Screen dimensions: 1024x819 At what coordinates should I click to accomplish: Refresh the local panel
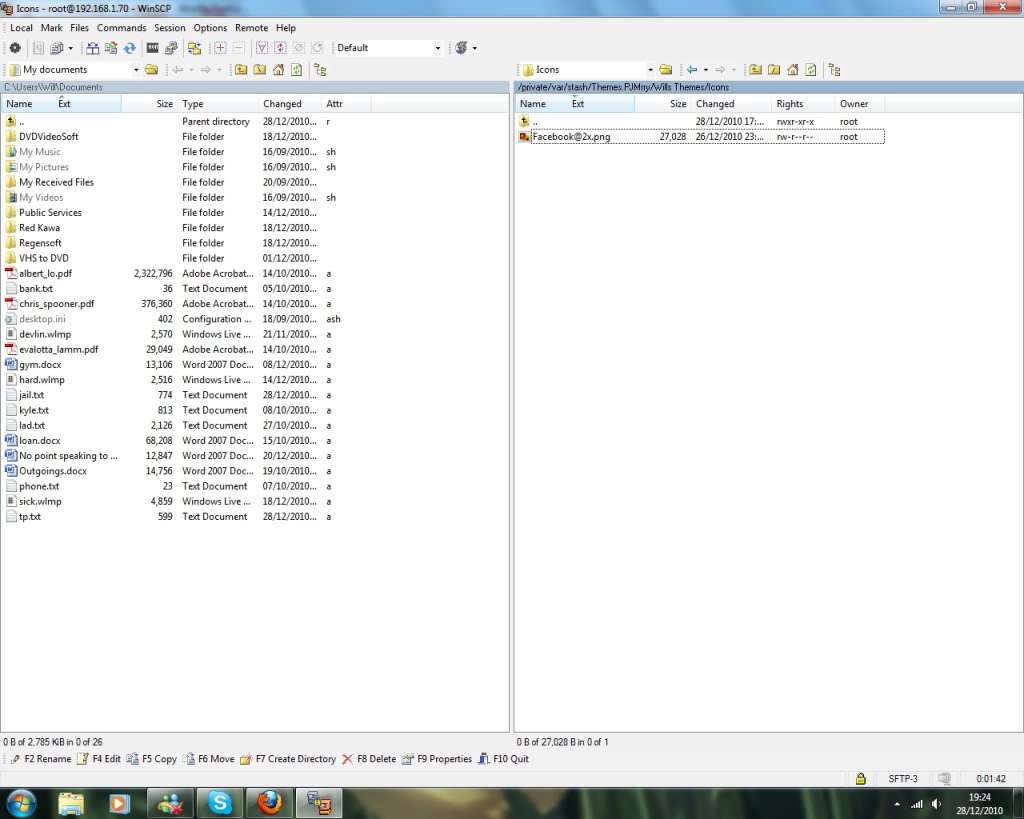tap(296, 69)
